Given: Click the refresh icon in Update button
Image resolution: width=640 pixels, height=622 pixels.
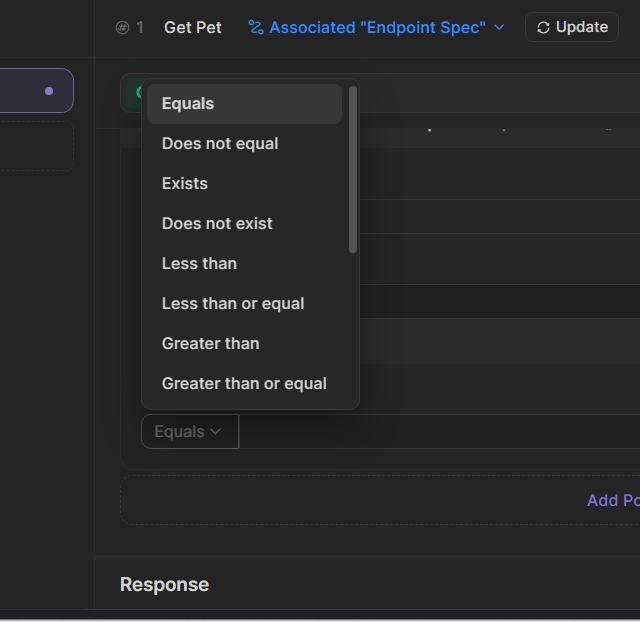Looking at the screenshot, I should click(x=543, y=28).
